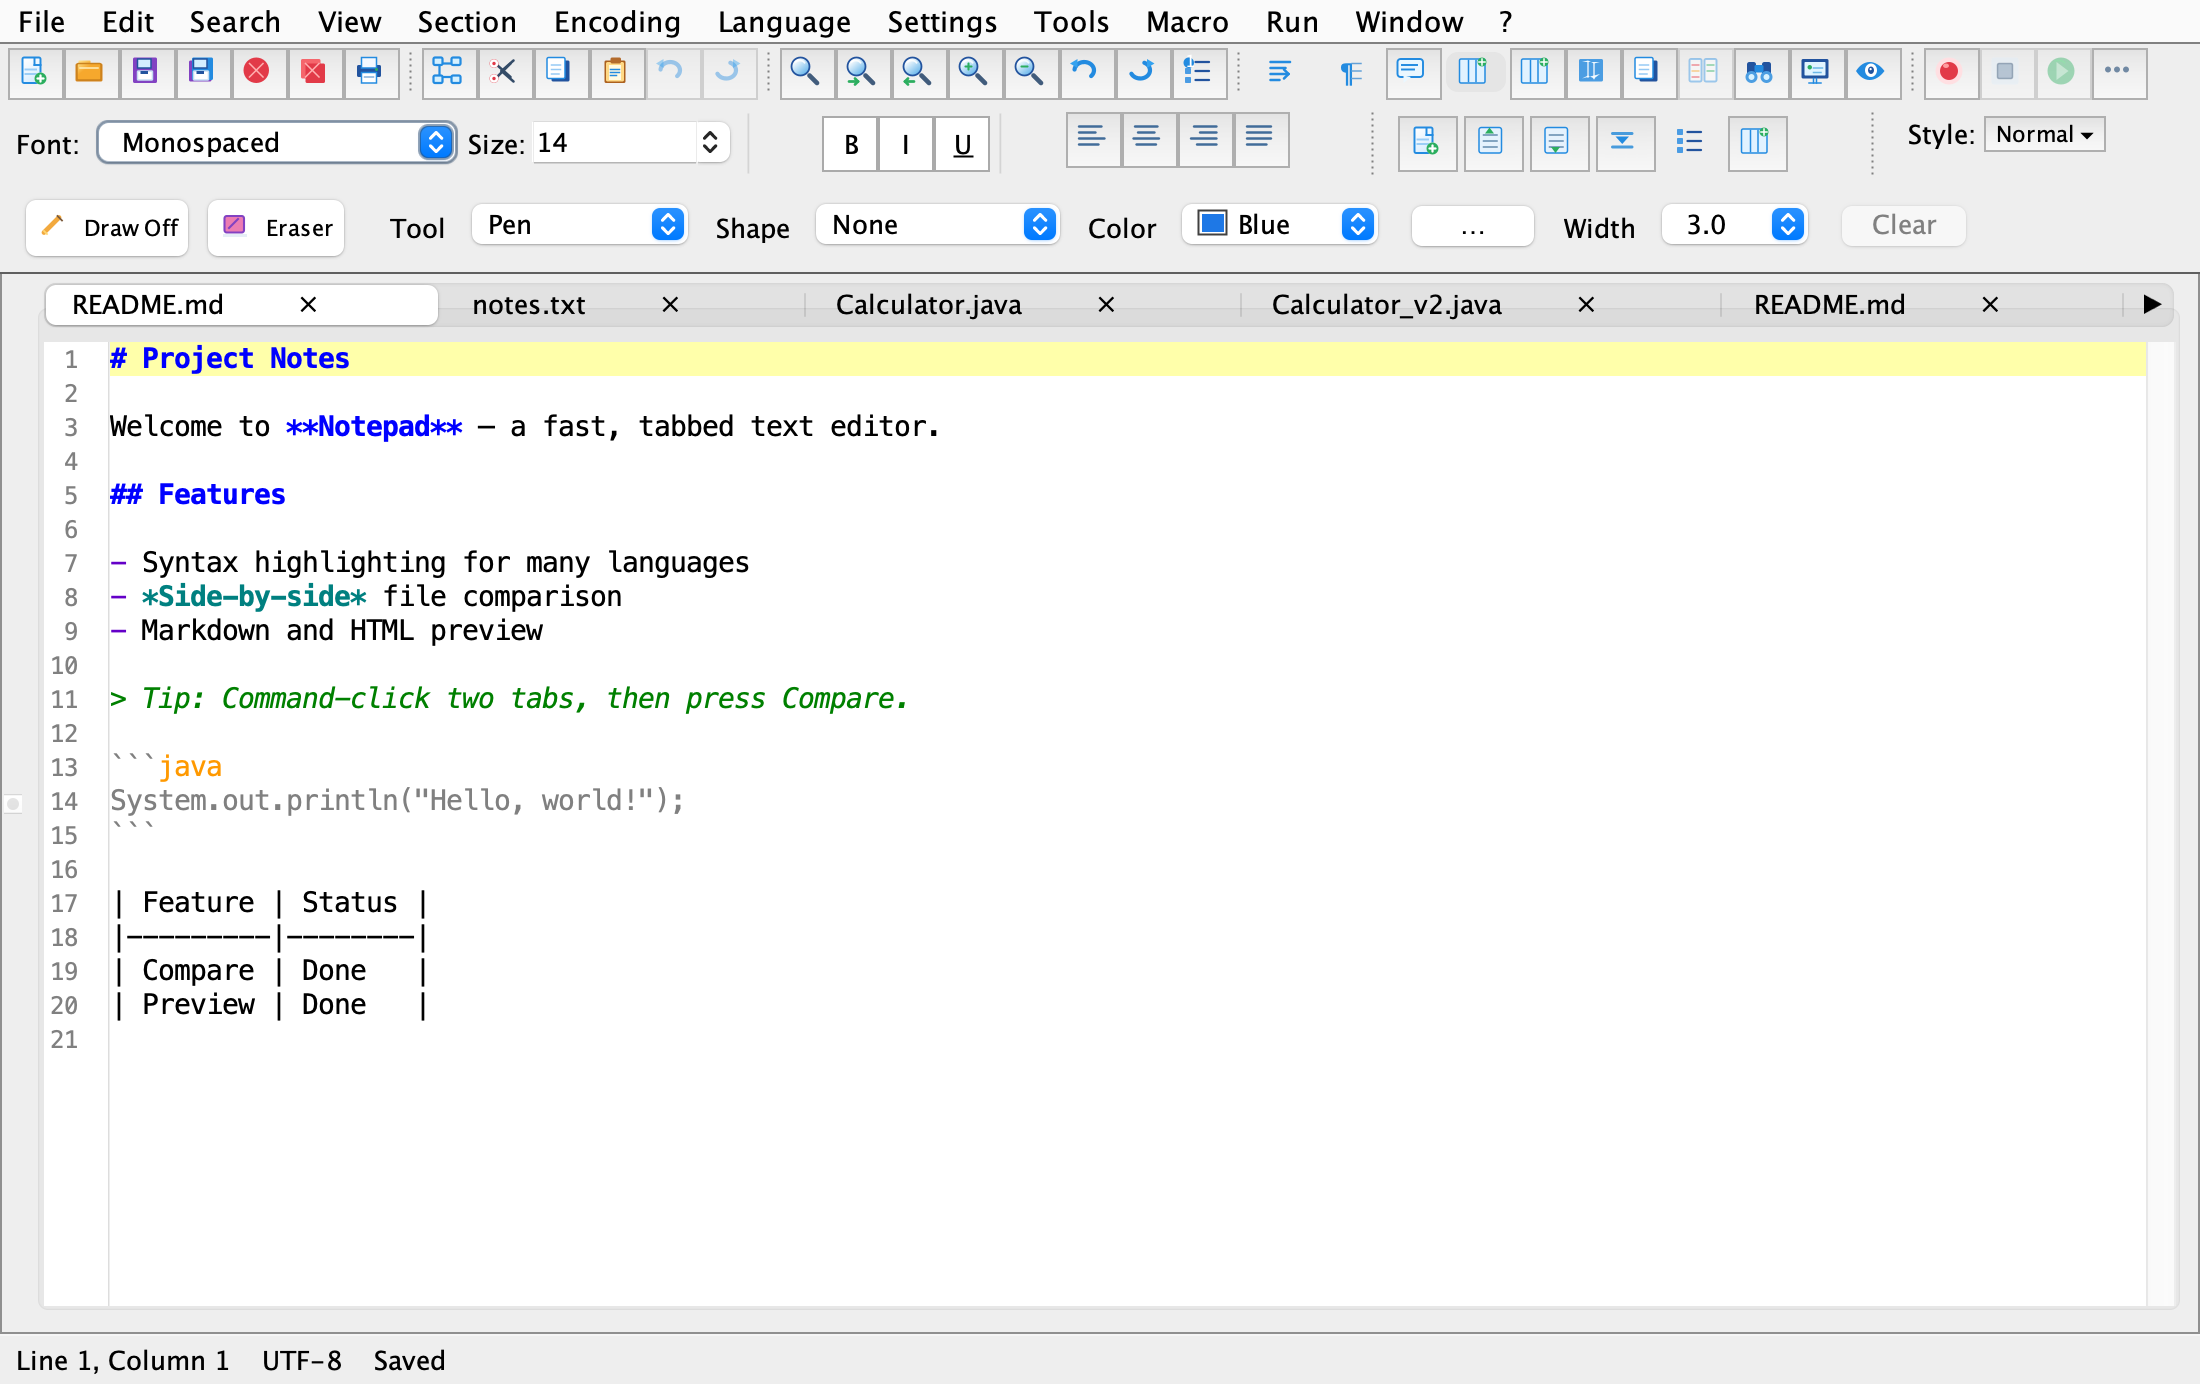The image size is (2200, 1384).
Task: Play the recorded macro
Action: click(2062, 72)
